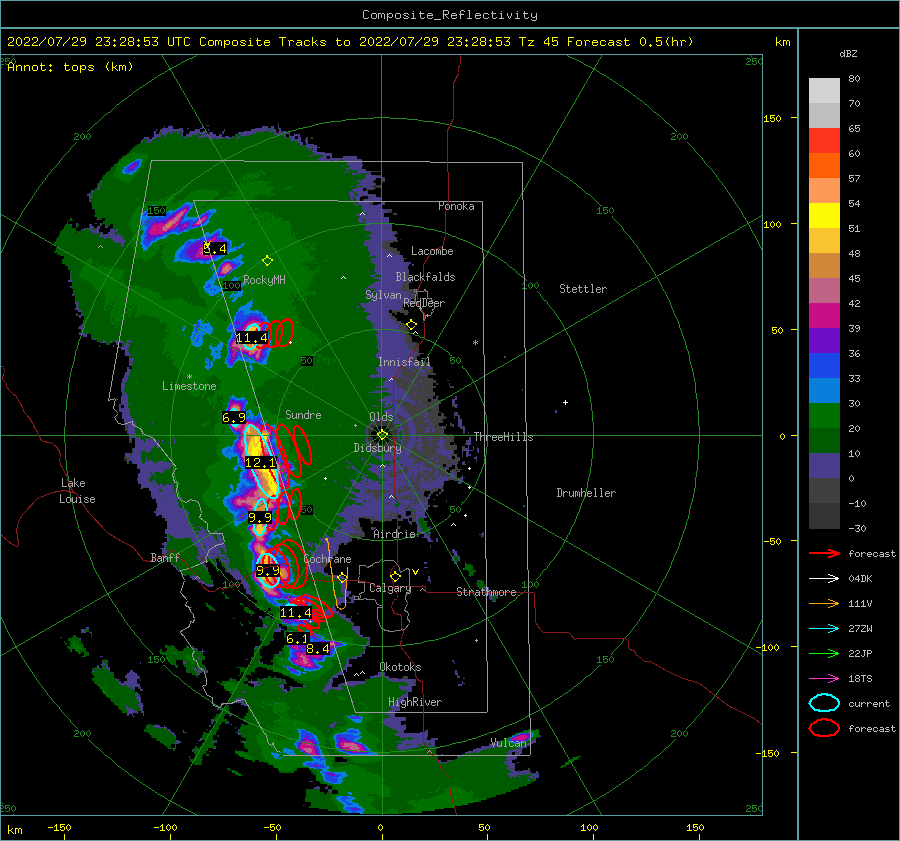Click the Didsbury label

[x=378, y=448]
